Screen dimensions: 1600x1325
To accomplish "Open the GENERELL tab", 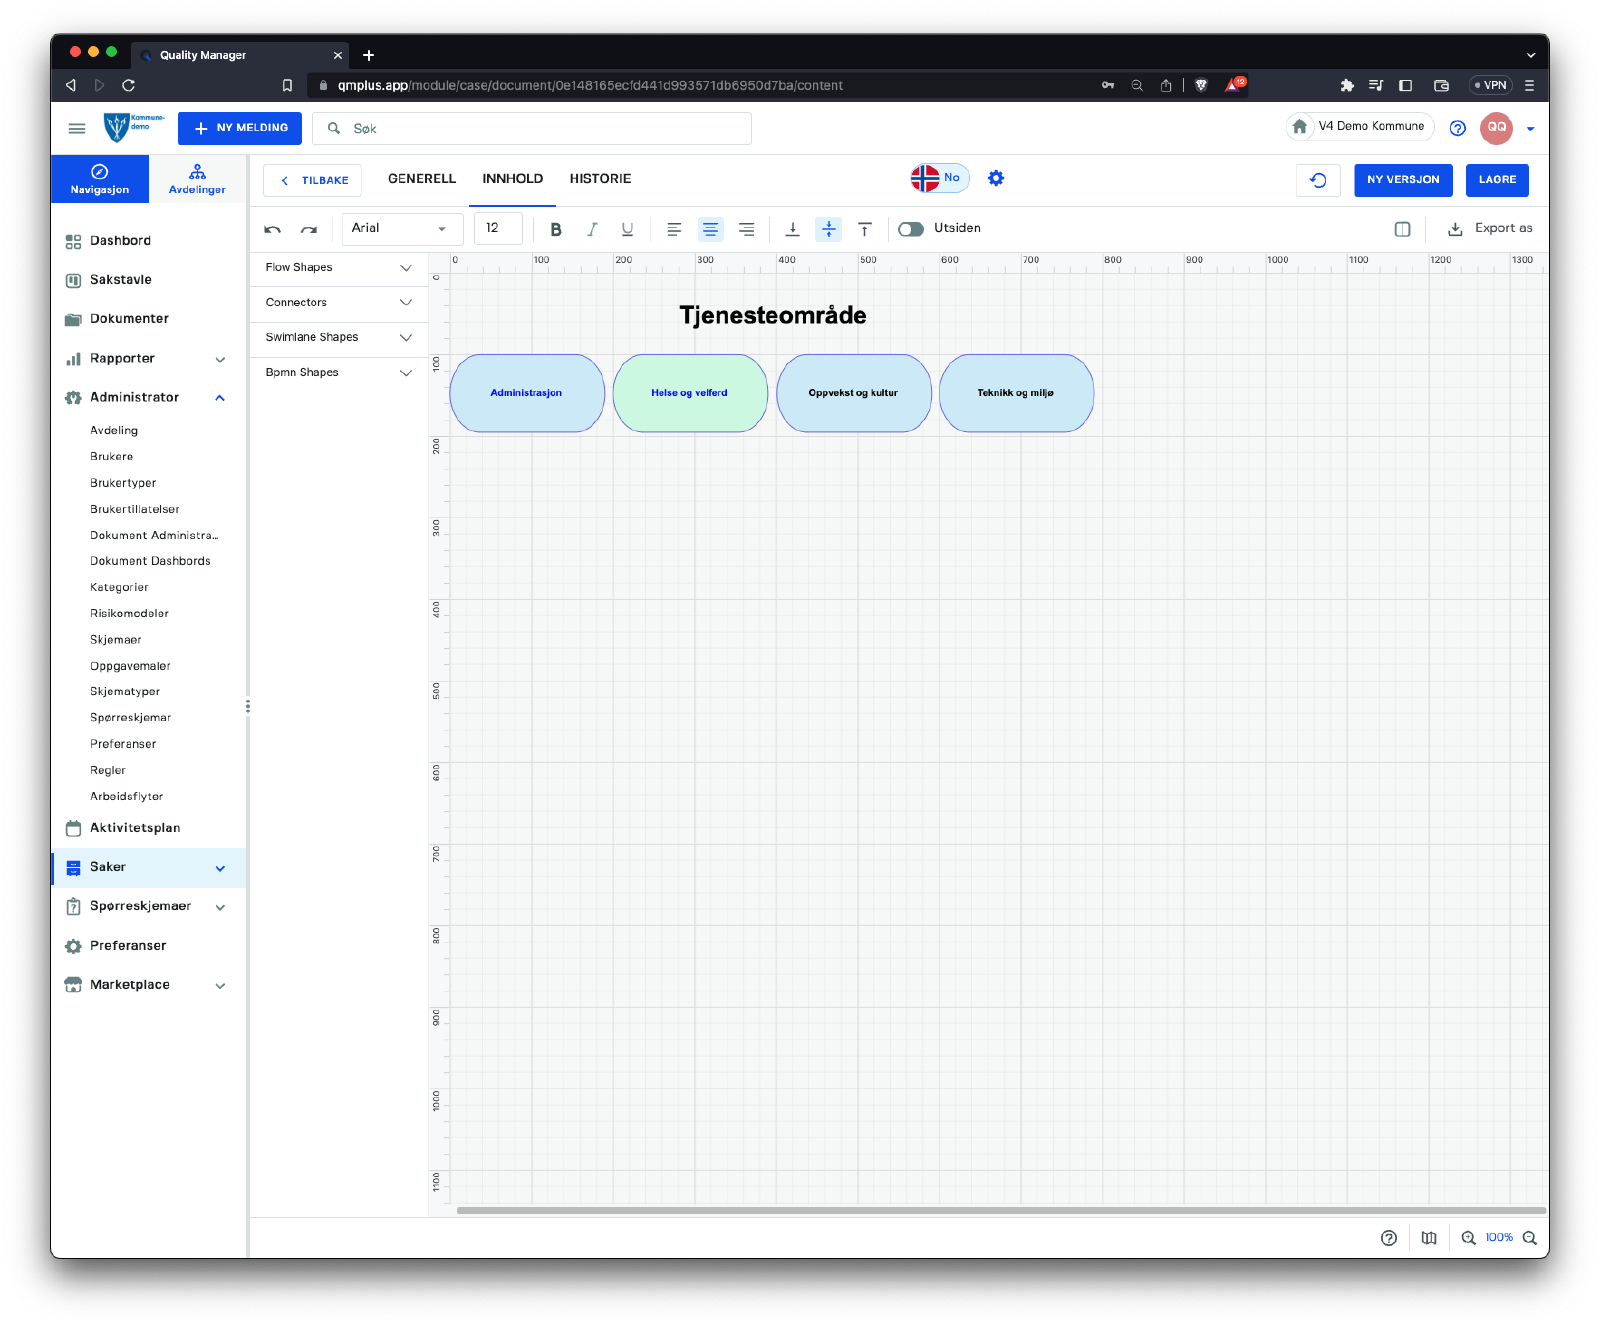I will point(422,179).
